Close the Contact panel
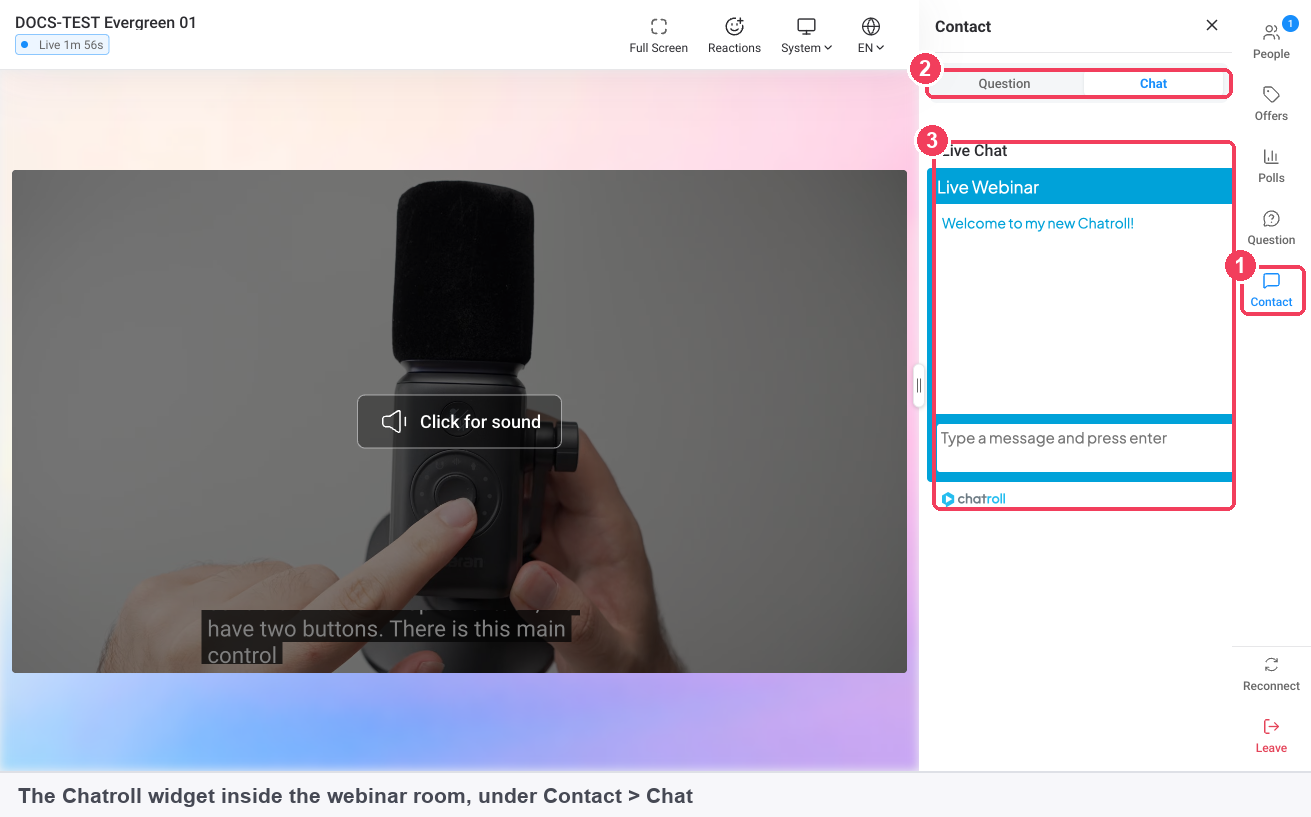Viewport: 1311px width, 817px height. point(1212,25)
